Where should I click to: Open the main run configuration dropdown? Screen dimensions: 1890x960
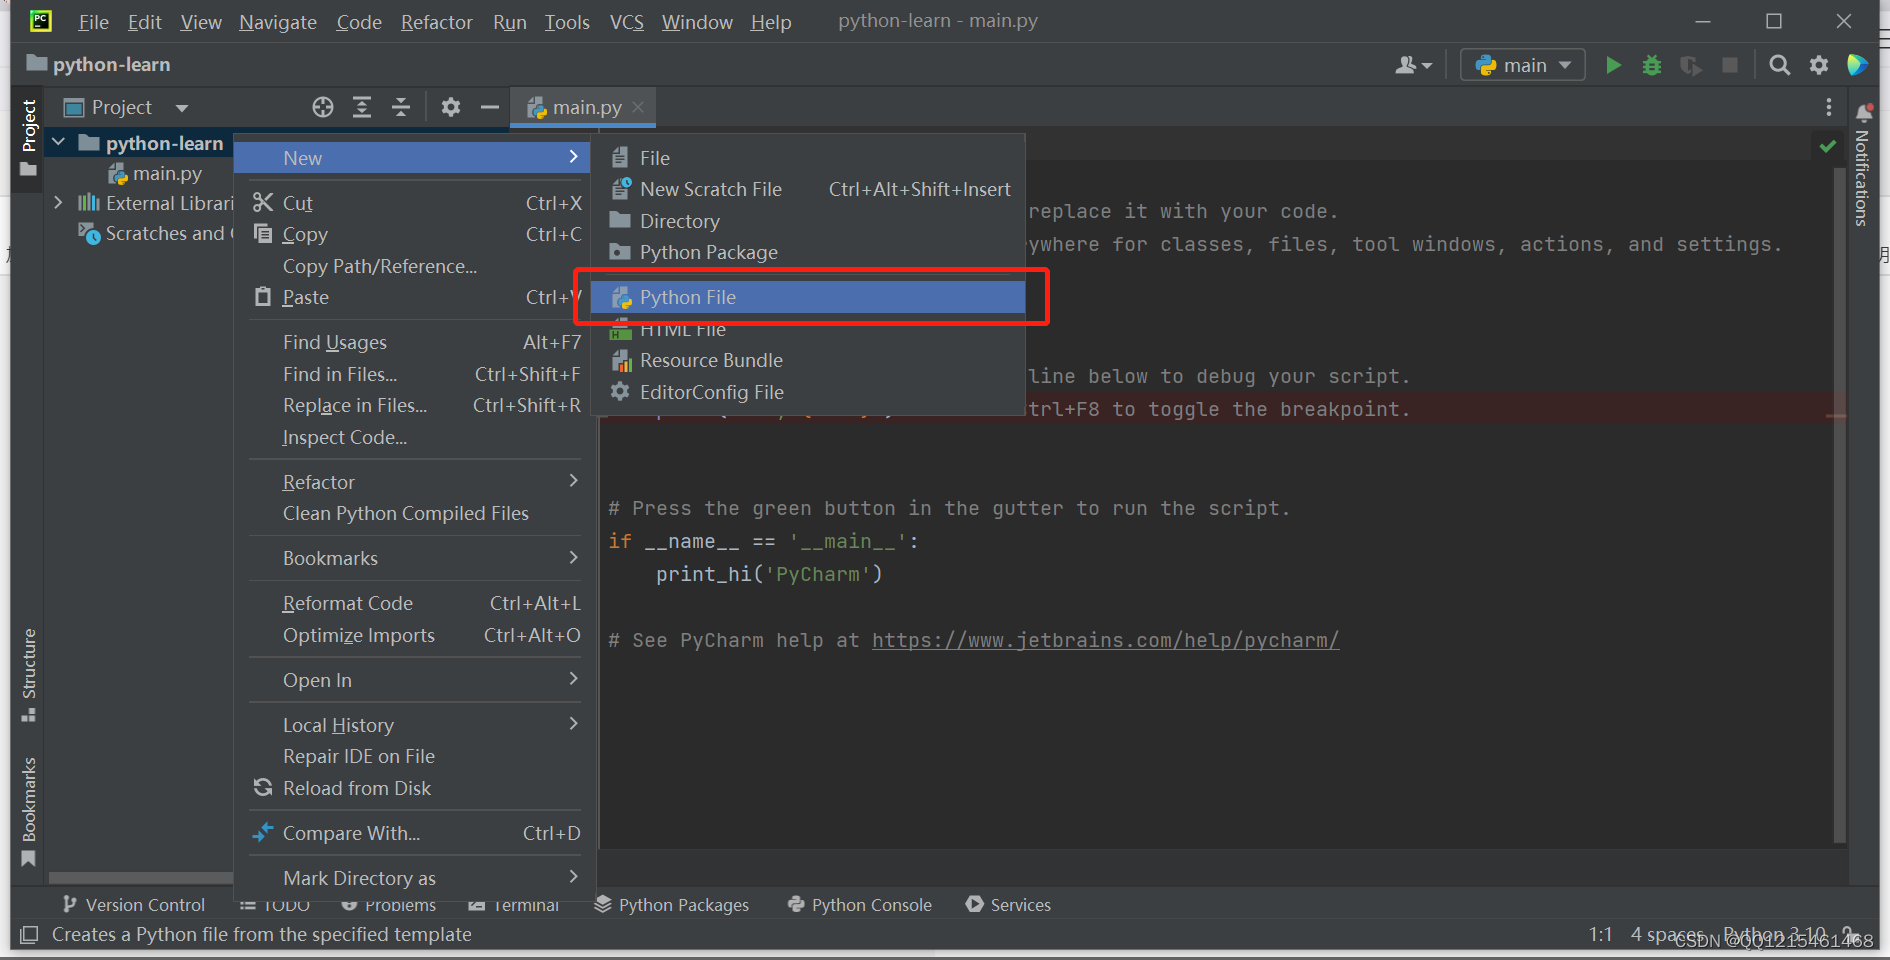tap(1523, 65)
